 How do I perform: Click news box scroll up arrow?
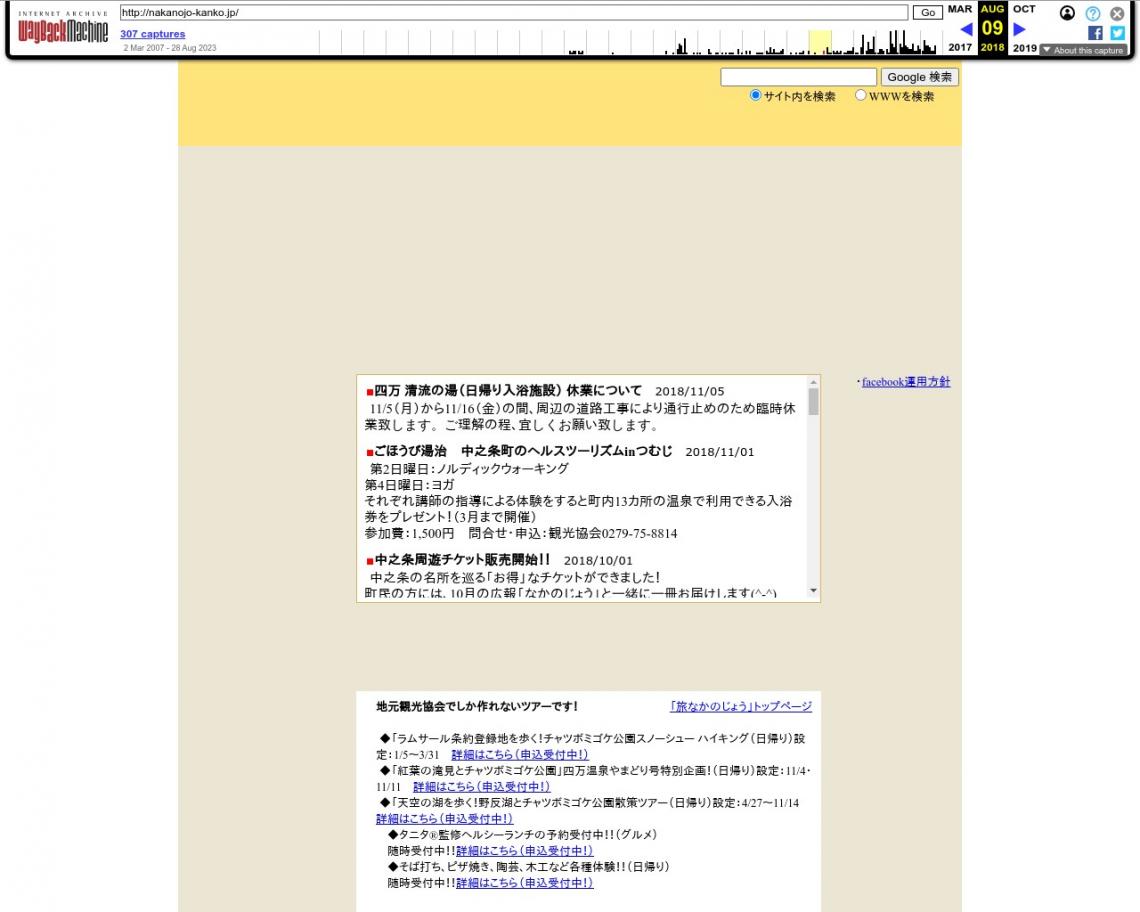pos(814,382)
